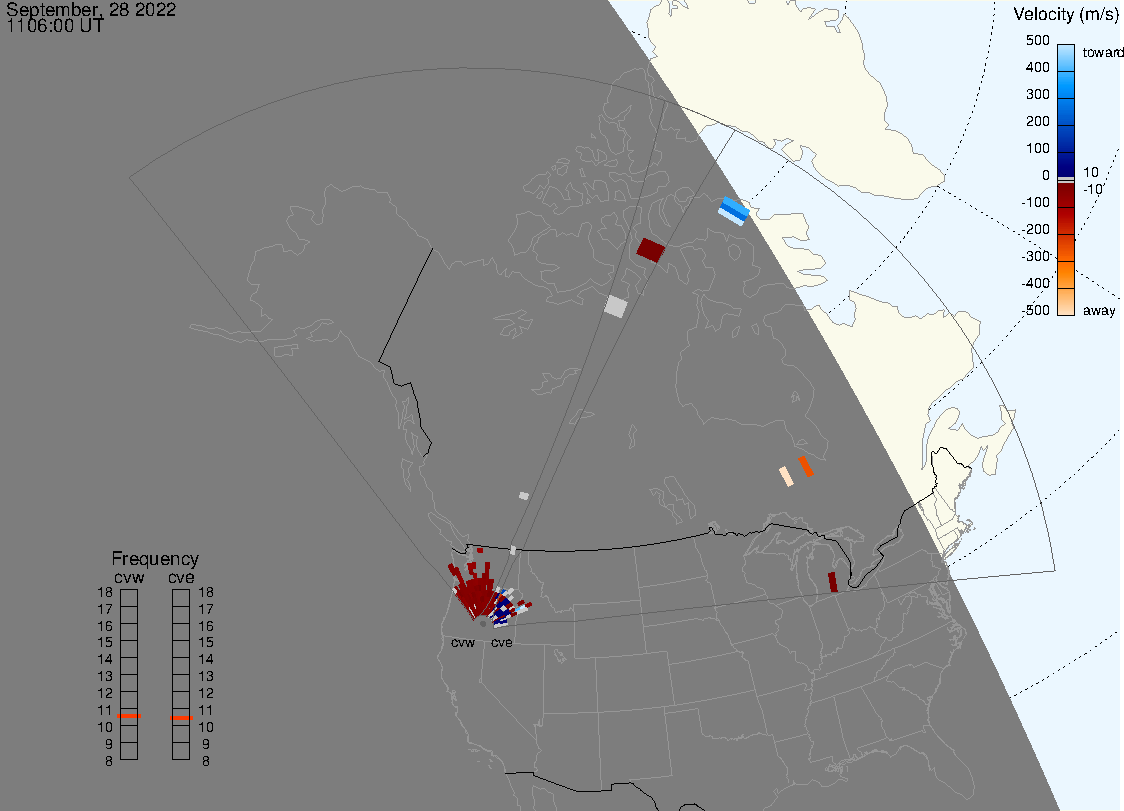Click the 'toward' label on velocity scale
This screenshot has height=811, width=1124.
point(1102,52)
